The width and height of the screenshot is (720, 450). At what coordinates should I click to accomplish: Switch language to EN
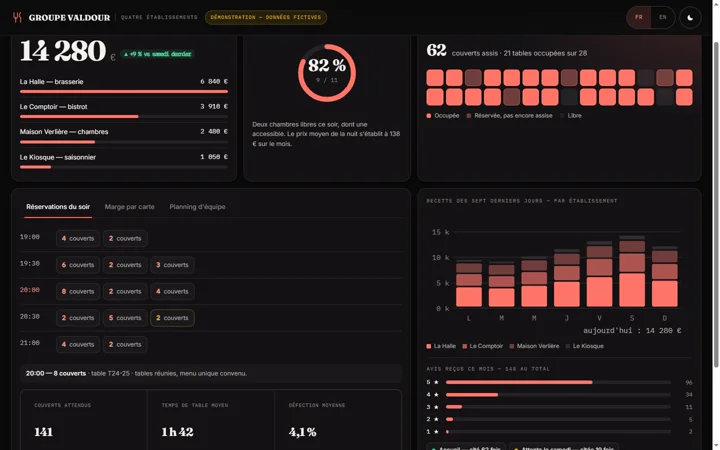[663, 17]
